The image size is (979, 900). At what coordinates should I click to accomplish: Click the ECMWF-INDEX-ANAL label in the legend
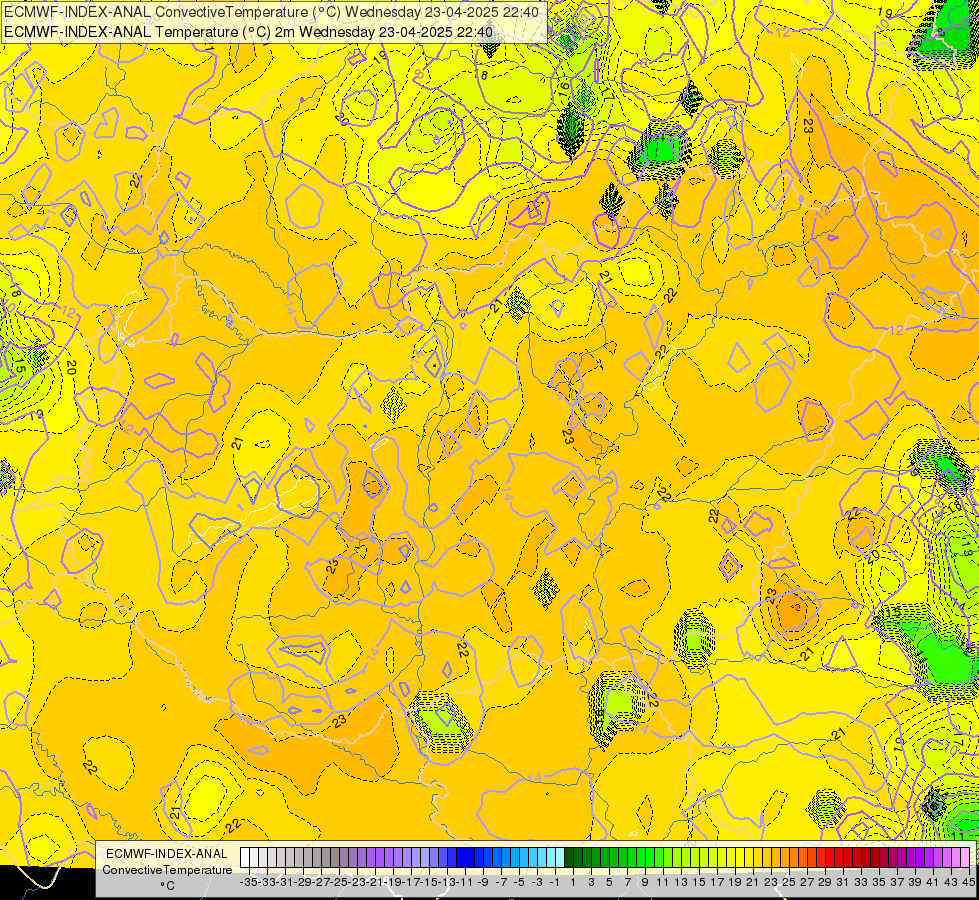[x=167, y=854]
